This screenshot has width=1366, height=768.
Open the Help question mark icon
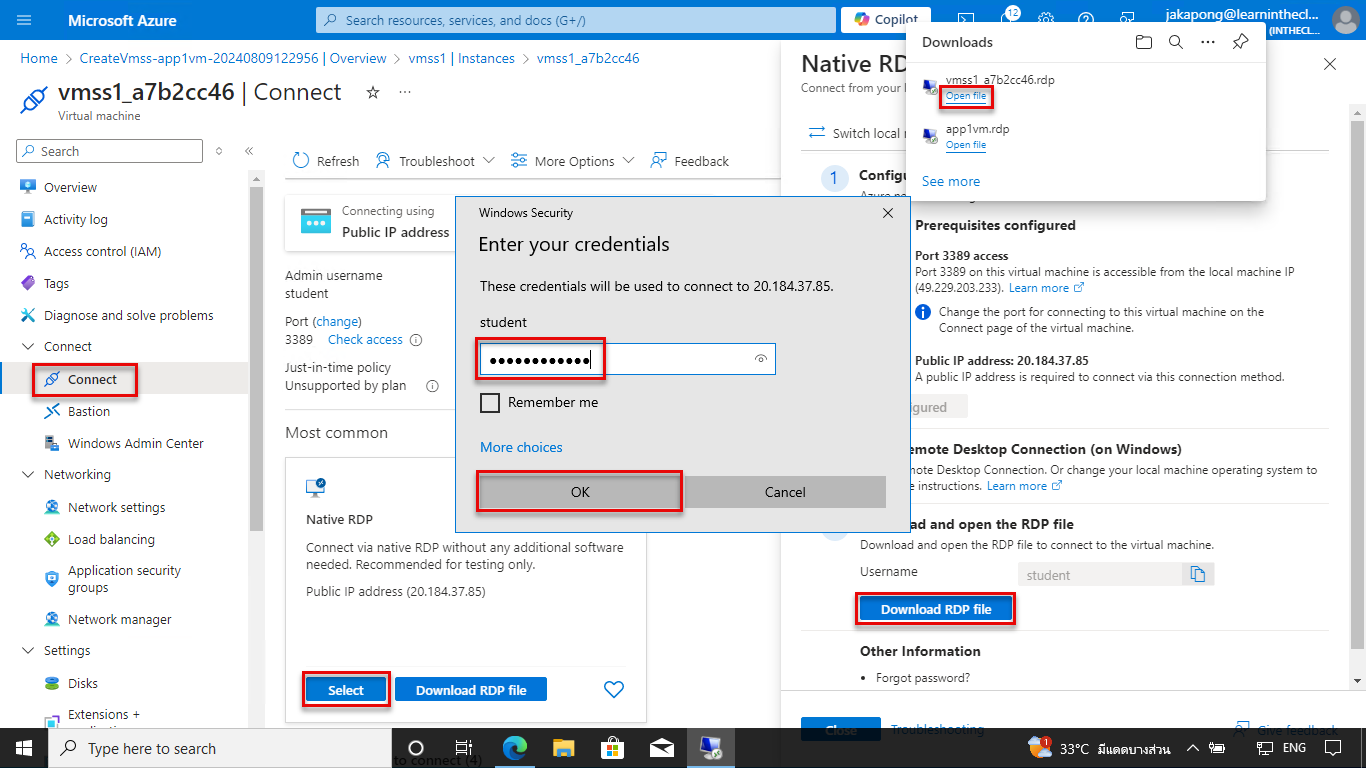click(1086, 20)
